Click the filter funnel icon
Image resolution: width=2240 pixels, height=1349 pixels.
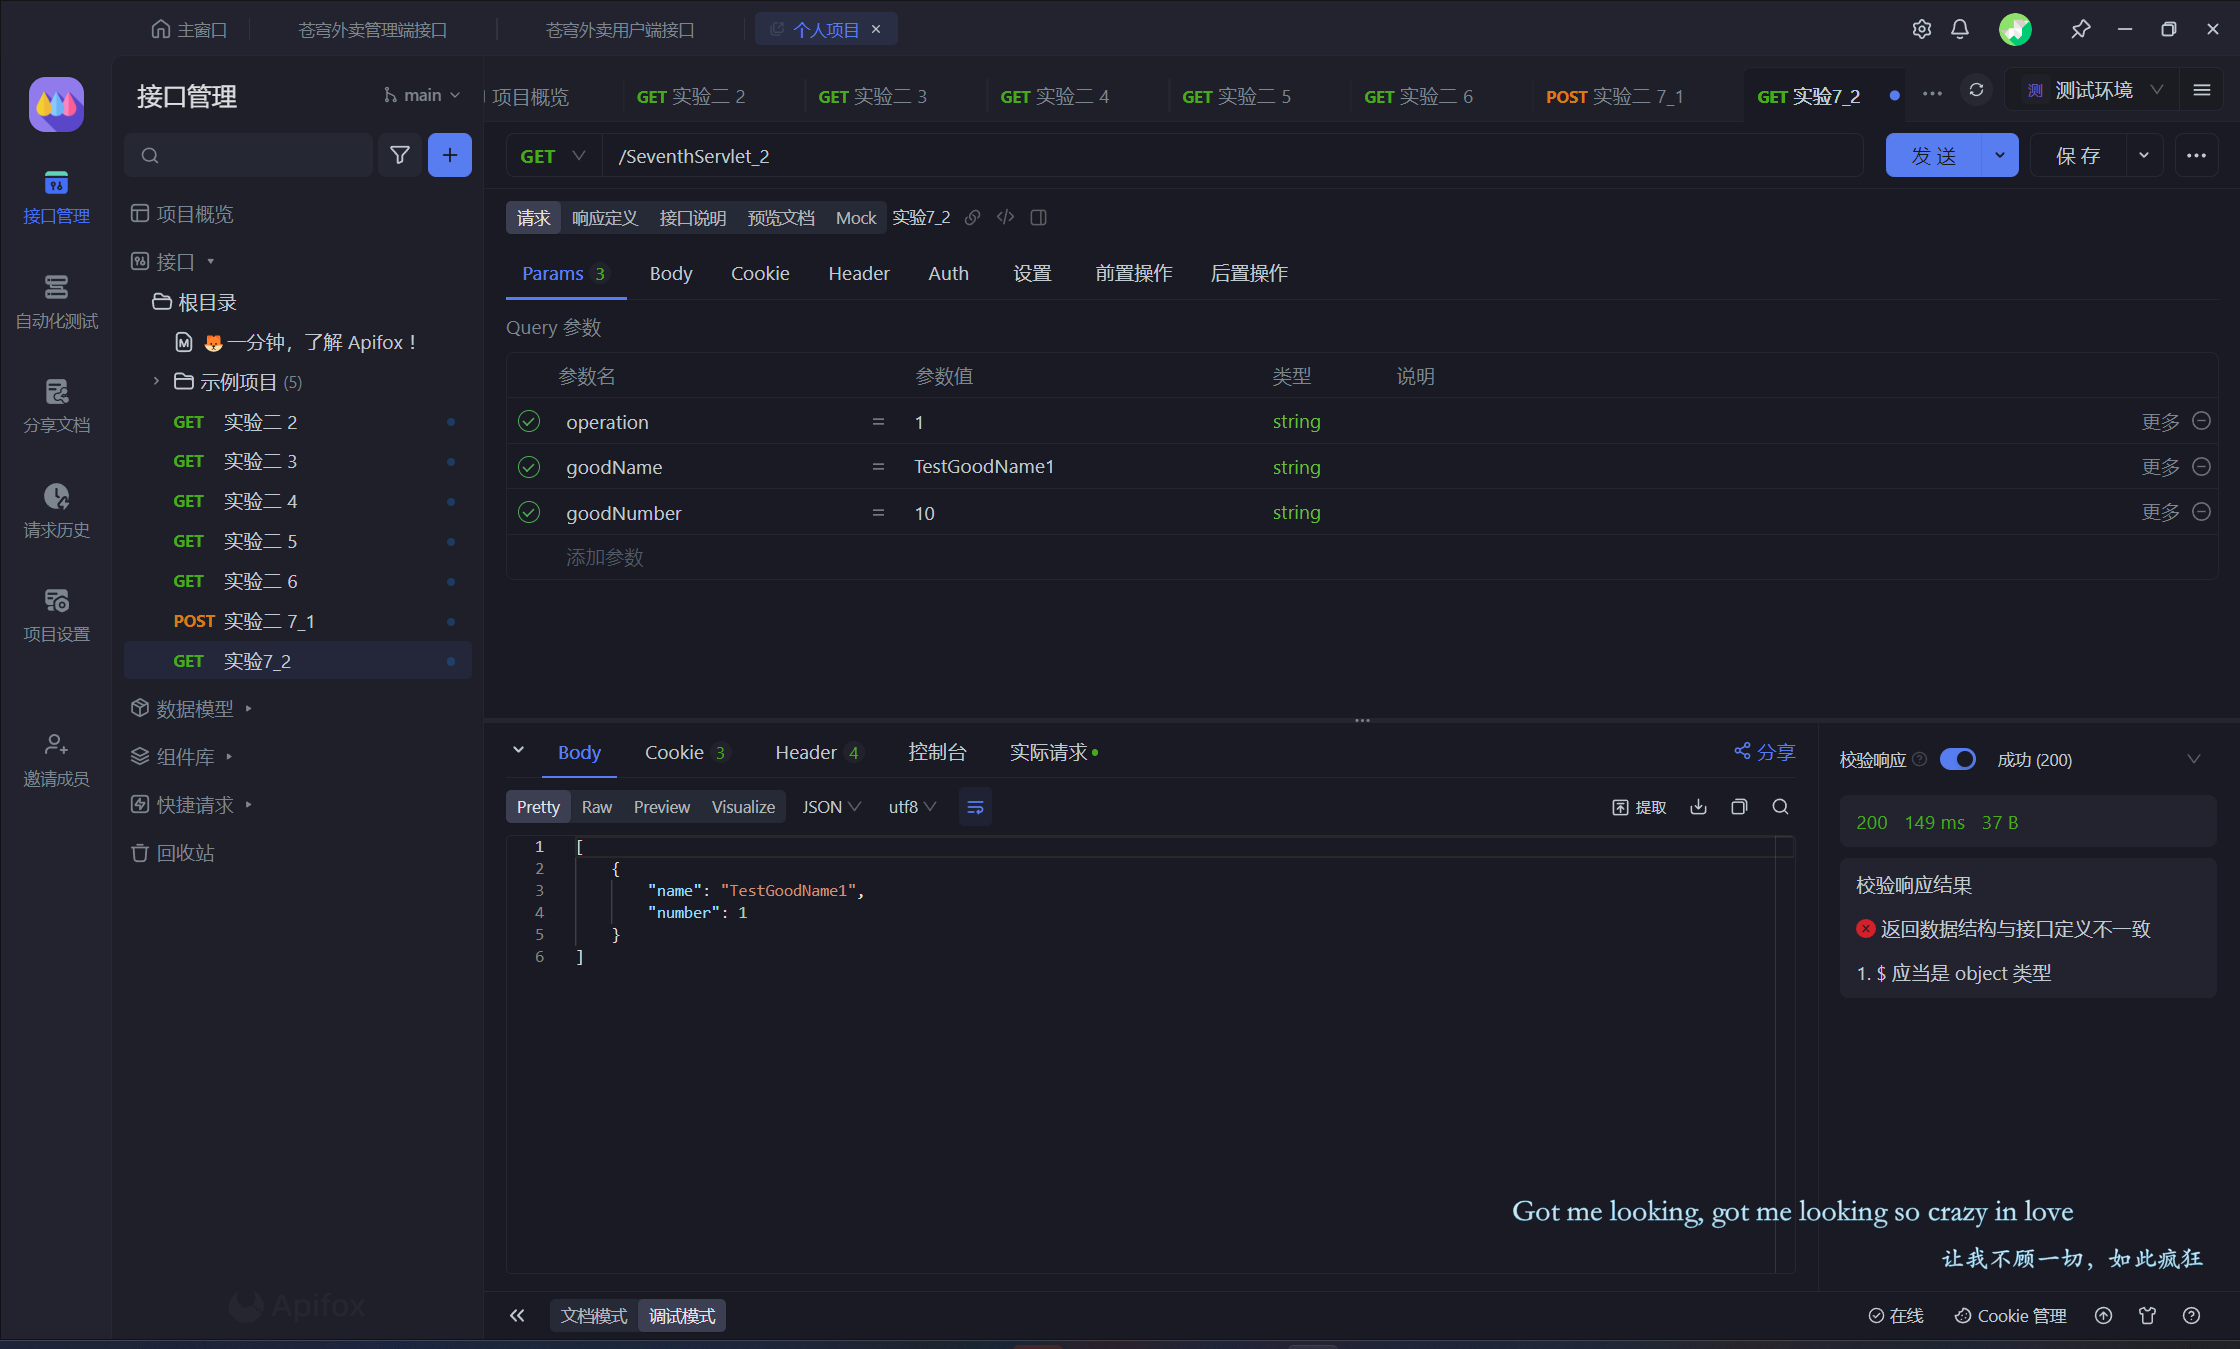[399, 155]
